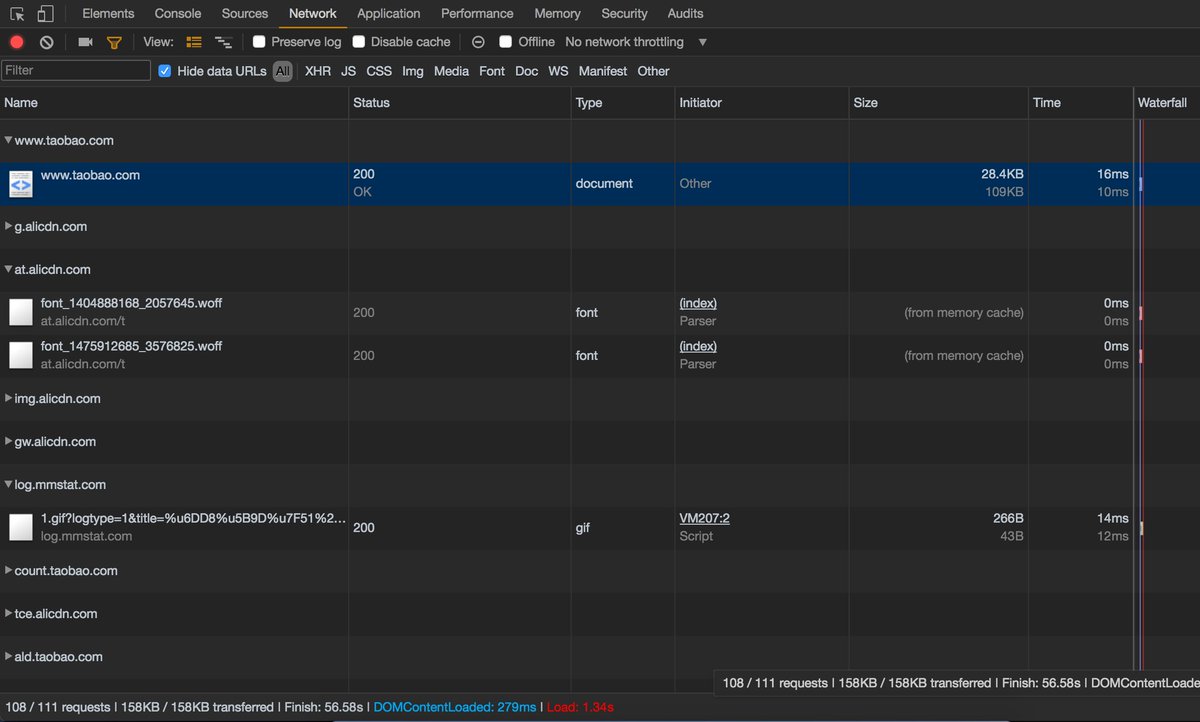Open the Elements tab

(x=108, y=14)
